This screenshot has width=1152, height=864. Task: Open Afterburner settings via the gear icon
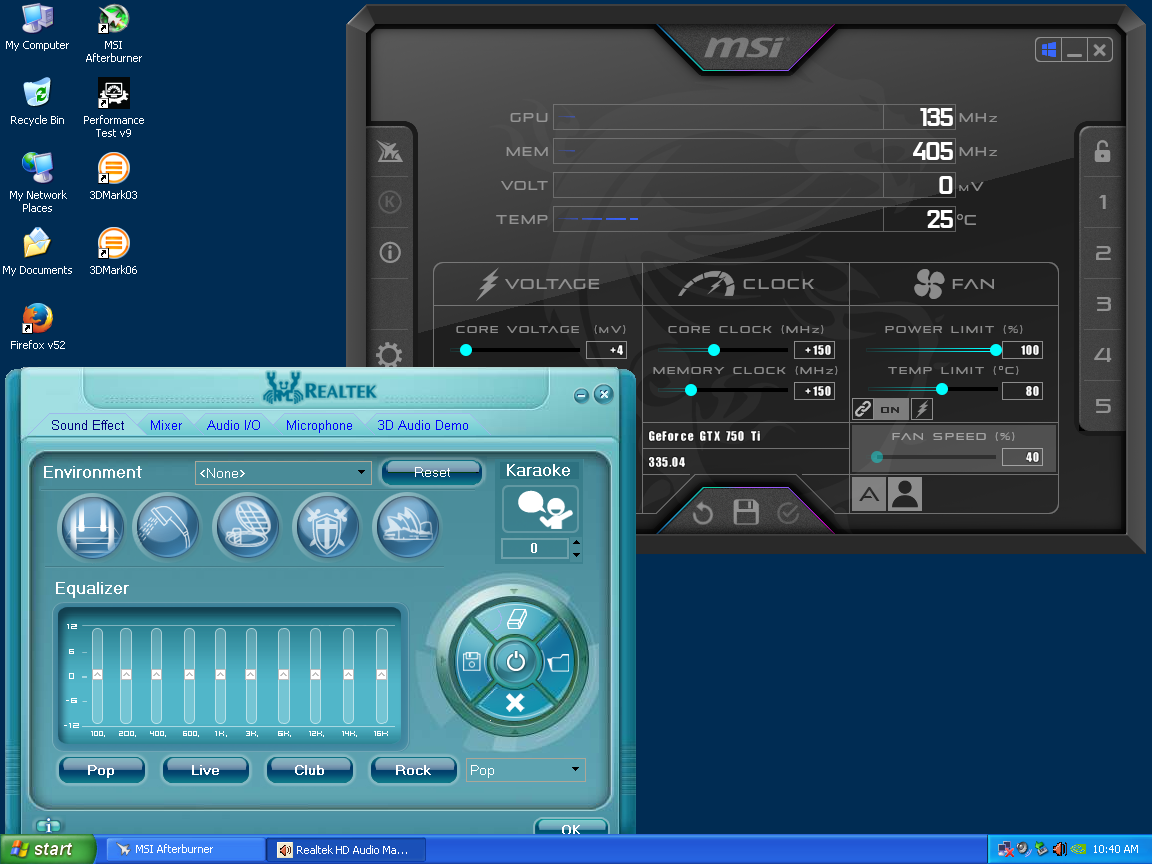[x=389, y=355]
